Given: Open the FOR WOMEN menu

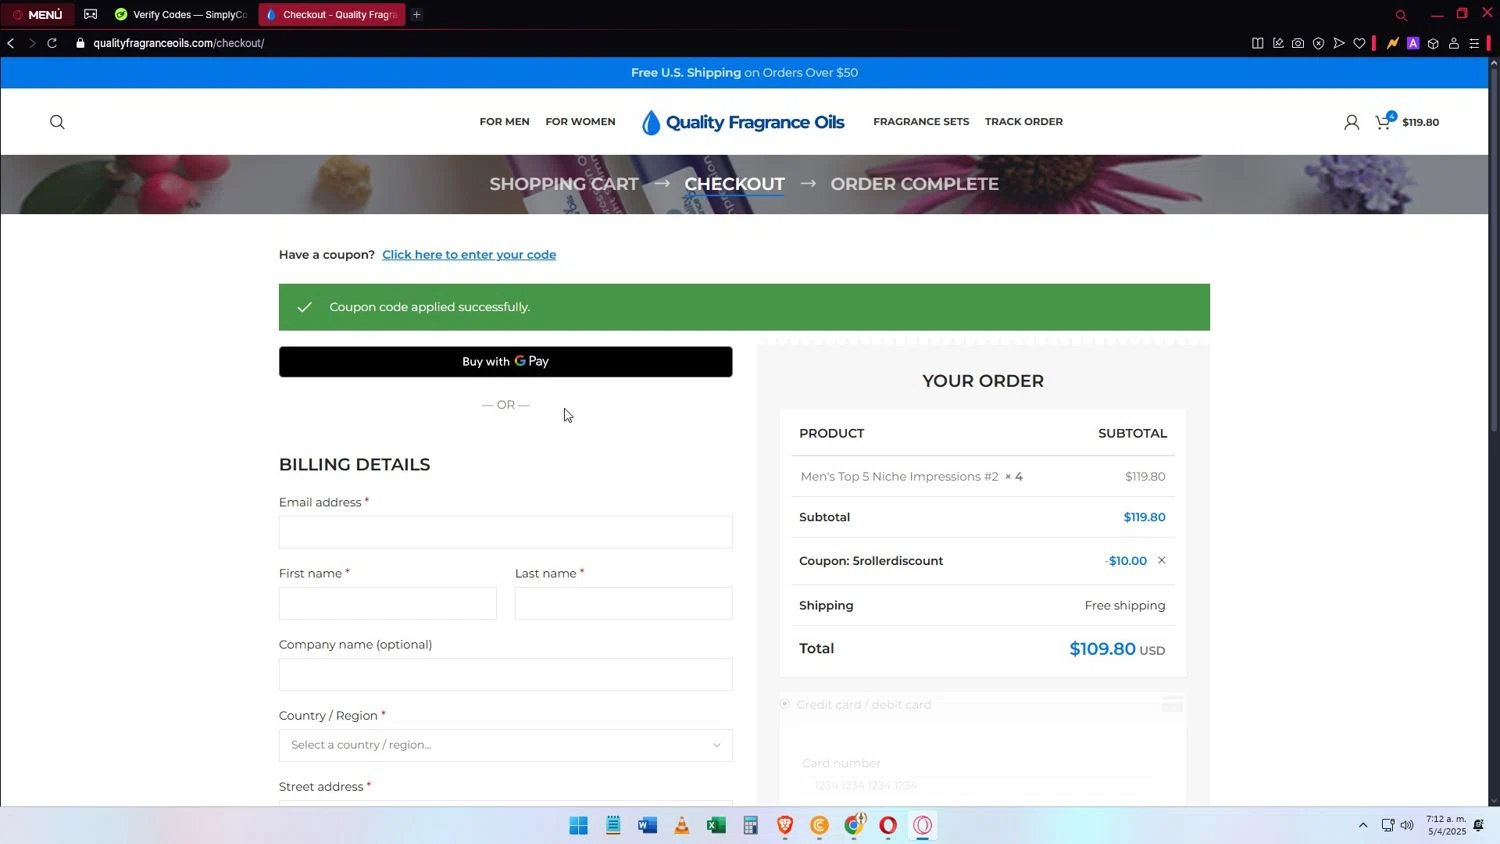Looking at the screenshot, I should pos(580,122).
